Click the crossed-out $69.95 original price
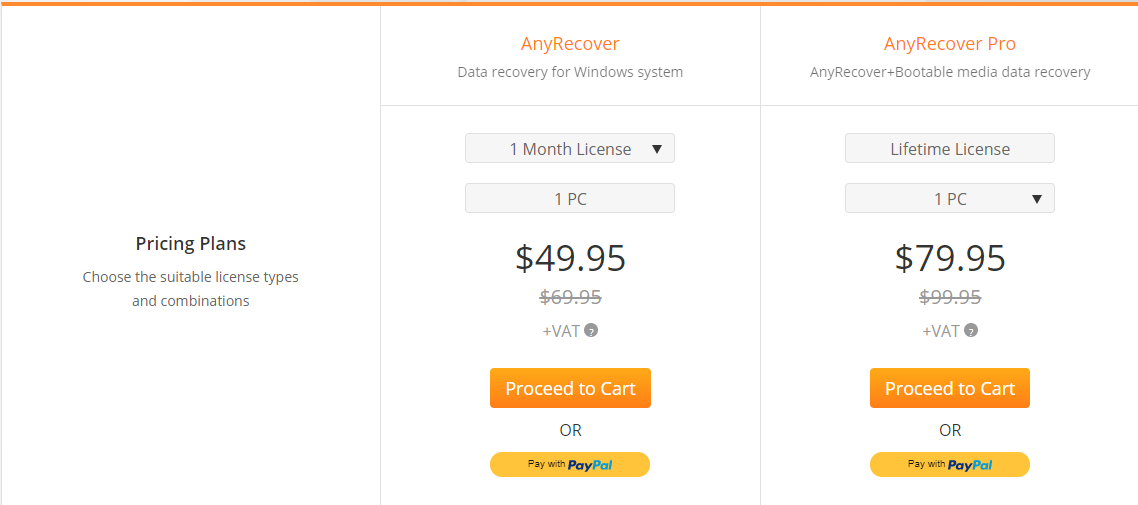1138x505 pixels. (570, 297)
